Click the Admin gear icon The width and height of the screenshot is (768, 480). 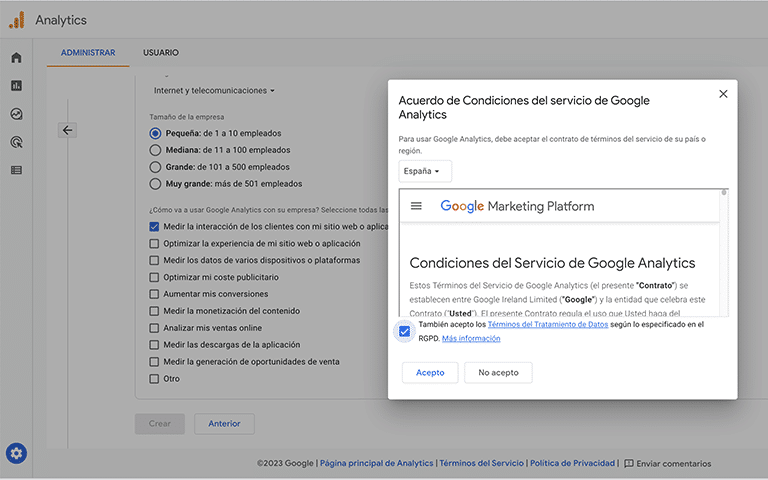(x=16, y=454)
